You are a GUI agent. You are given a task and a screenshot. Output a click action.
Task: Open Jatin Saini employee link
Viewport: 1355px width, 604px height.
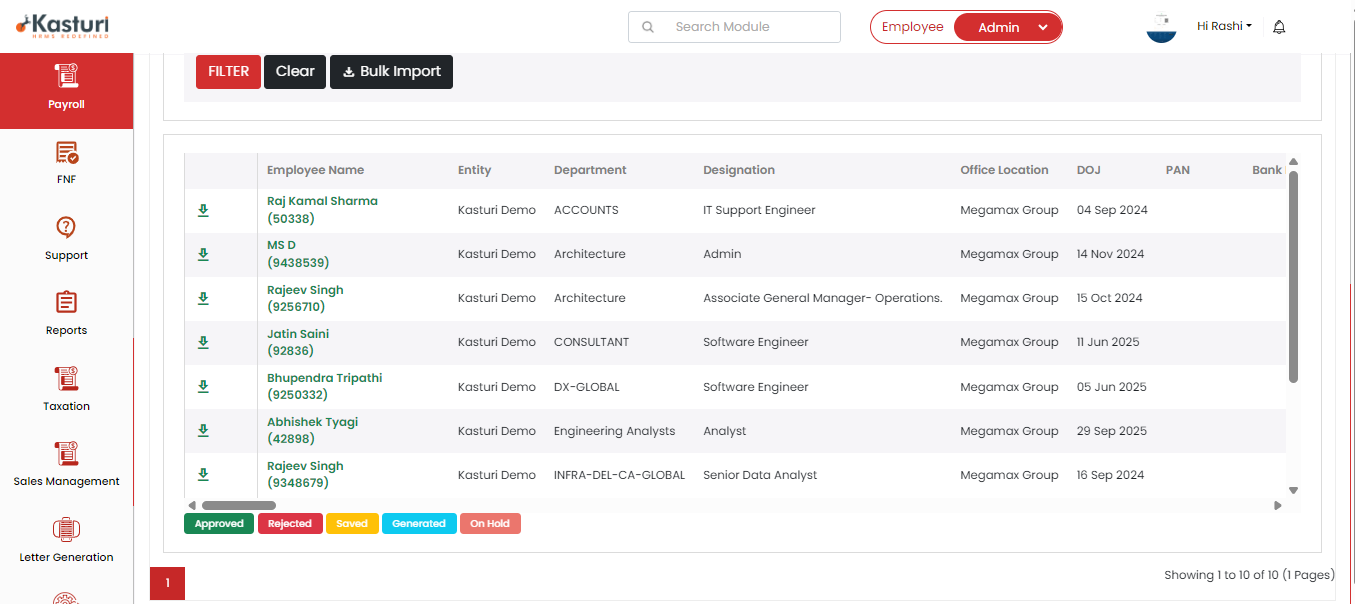coord(298,342)
